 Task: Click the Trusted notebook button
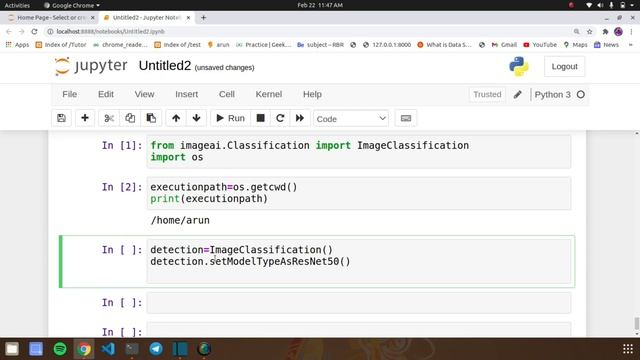(487, 95)
